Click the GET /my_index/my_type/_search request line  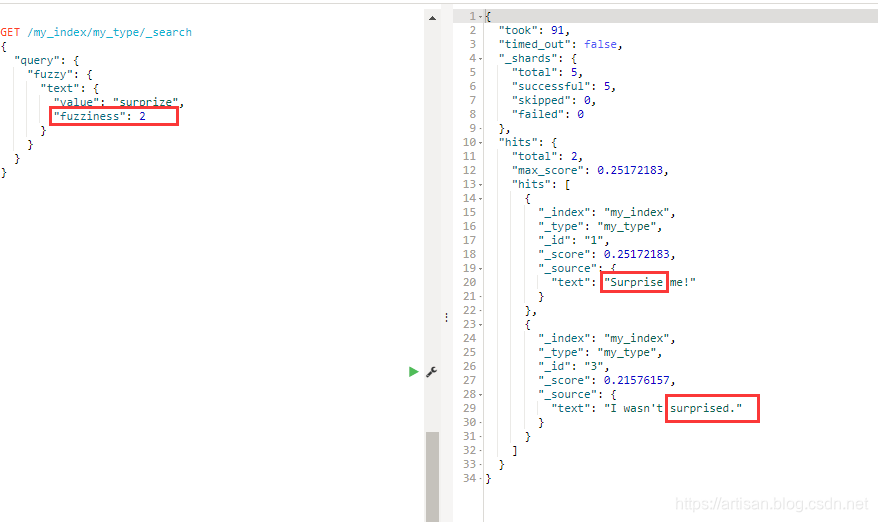point(96,32)
